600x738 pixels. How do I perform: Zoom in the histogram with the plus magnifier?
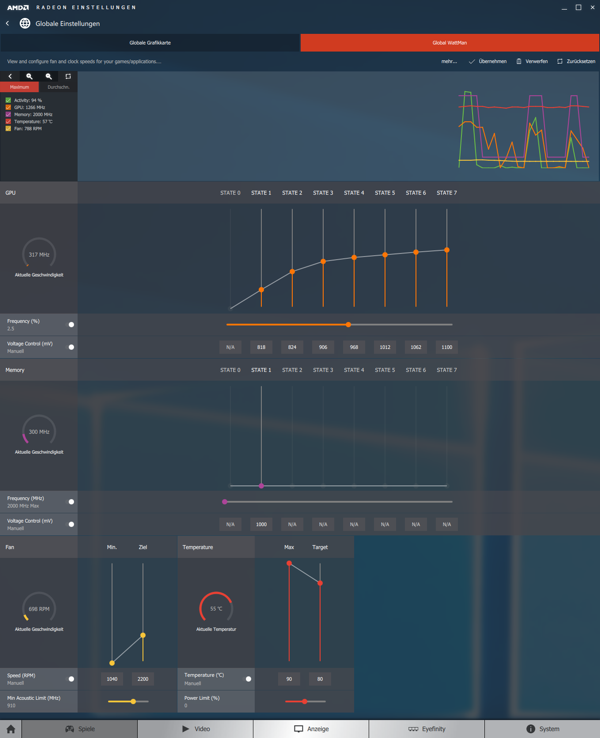pyautogui.click(x=29, y=76)
